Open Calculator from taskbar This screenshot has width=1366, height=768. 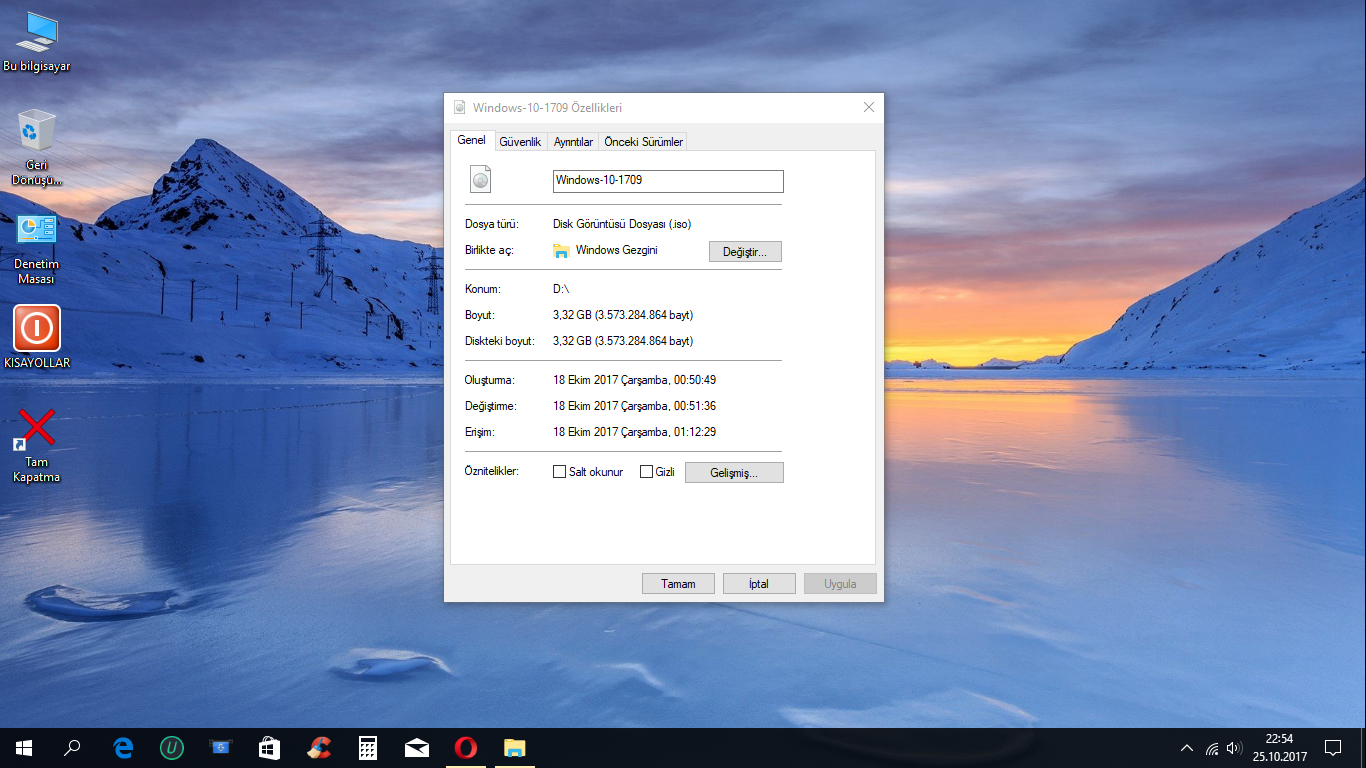pyautogui.click(x=368, y=747)
